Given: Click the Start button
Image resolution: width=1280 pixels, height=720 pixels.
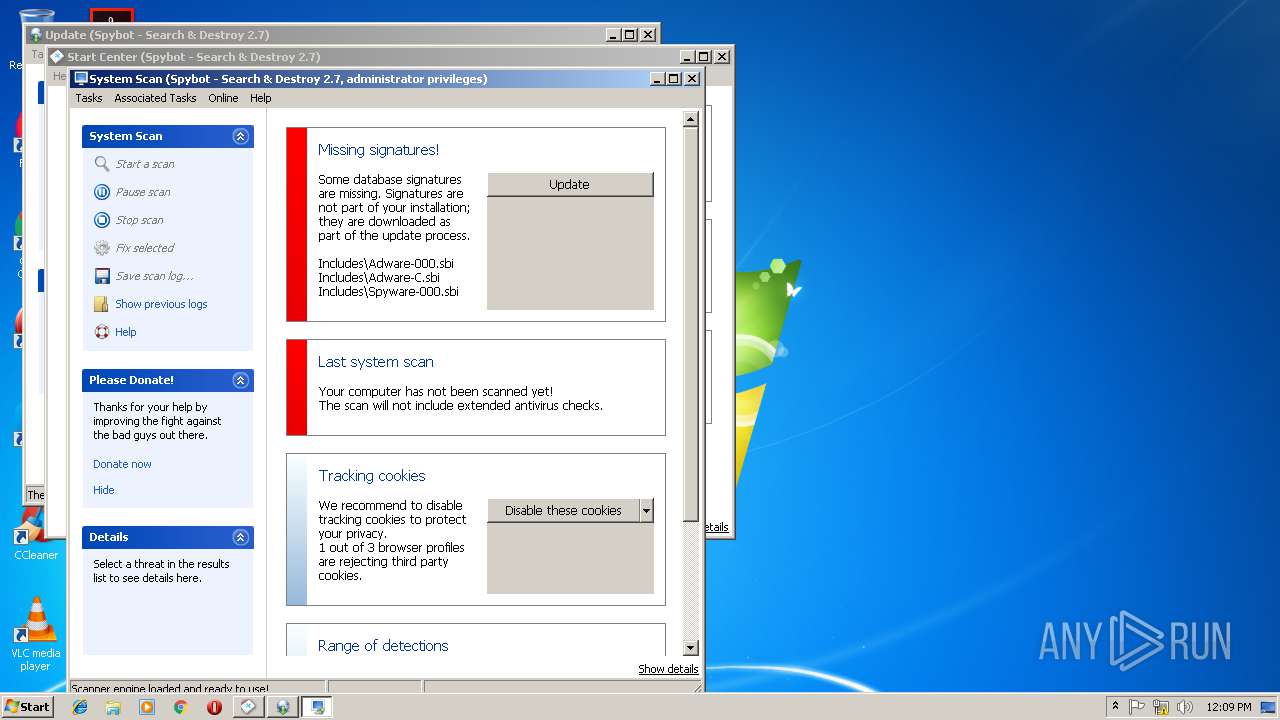Looking at the screenshot, I should [x=27, y=707].
